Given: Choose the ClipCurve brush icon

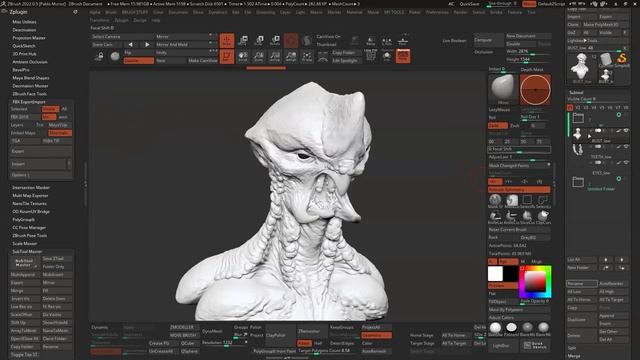Looking at the screenshot, I should [543, 216].
